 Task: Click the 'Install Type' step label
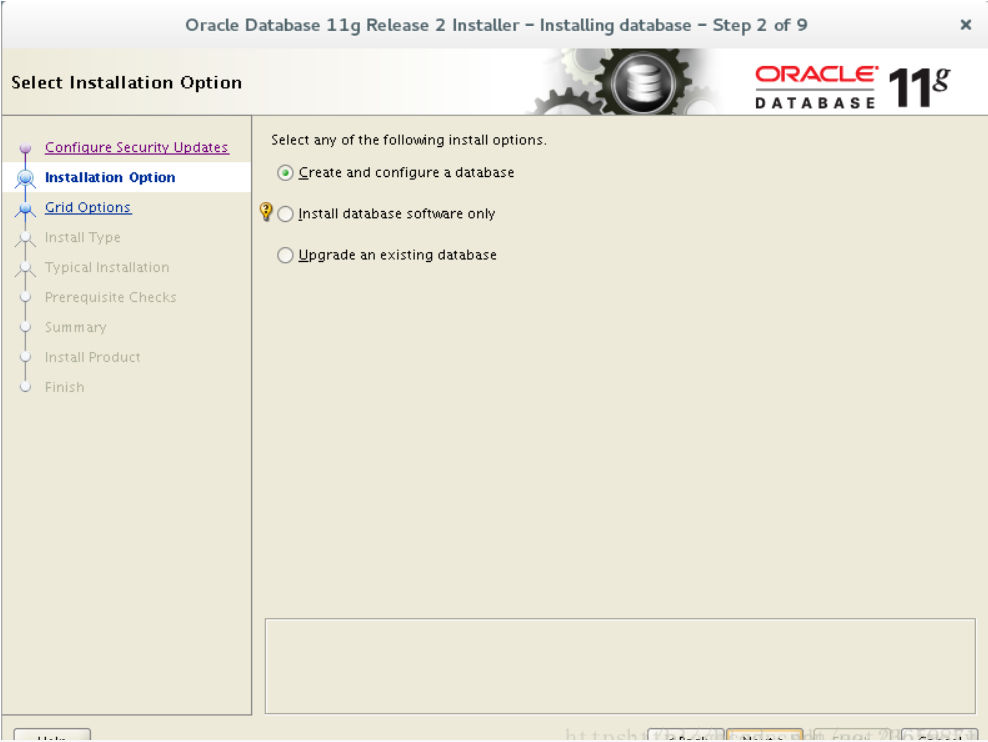point(83,237)
